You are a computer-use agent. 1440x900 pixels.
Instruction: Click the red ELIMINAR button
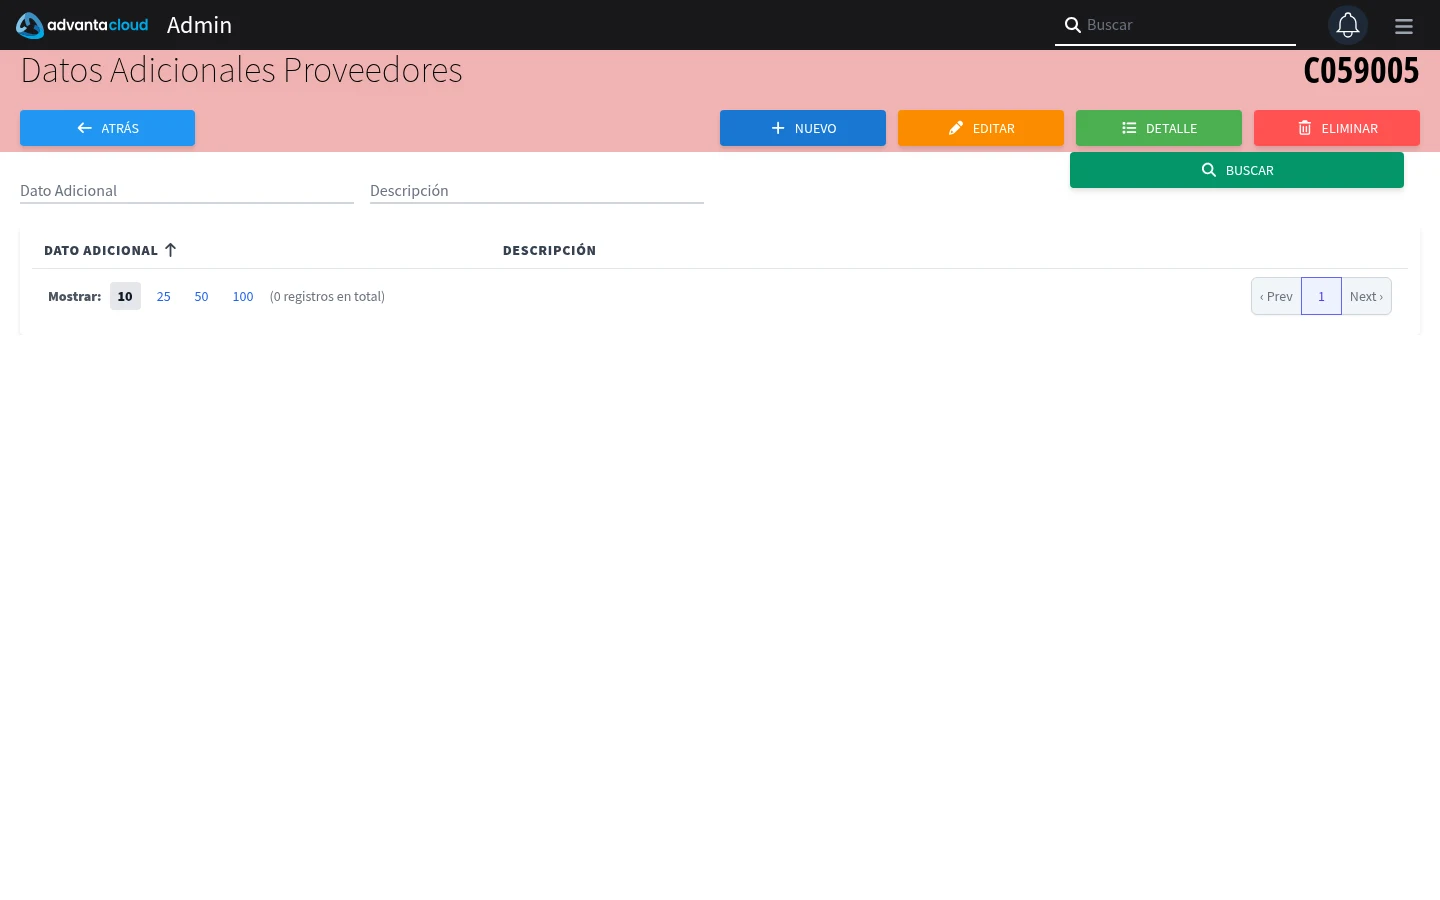(x=1337, y=128)
